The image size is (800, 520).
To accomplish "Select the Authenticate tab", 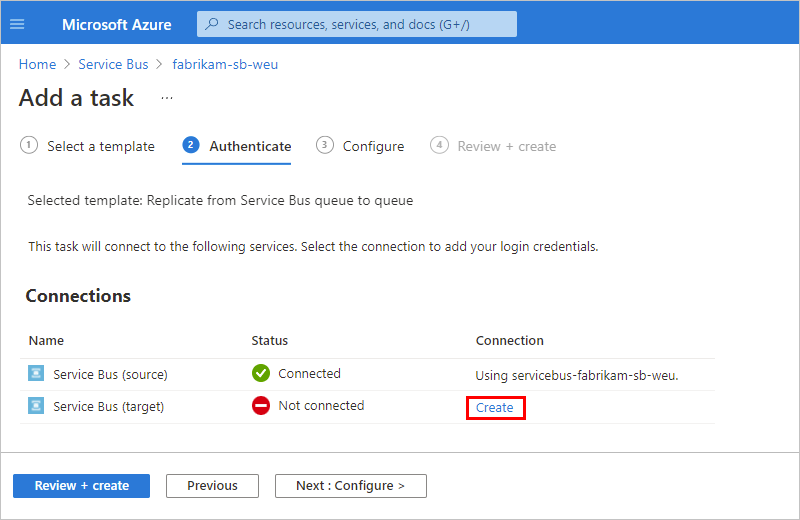I will [x=250, y=146].
